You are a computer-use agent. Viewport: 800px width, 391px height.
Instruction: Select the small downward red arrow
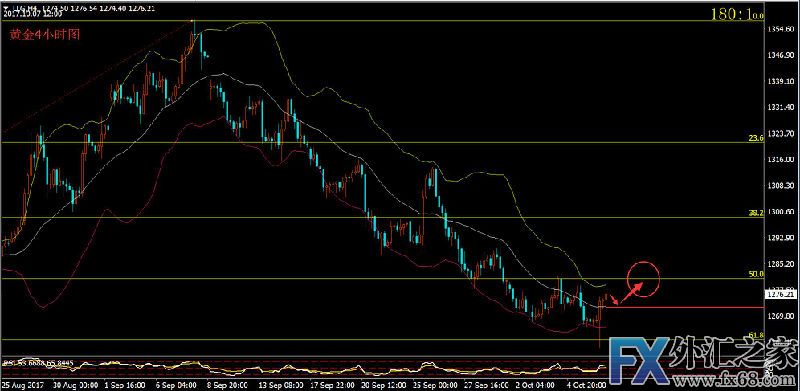pyautogui.click(x=614, y=300)
